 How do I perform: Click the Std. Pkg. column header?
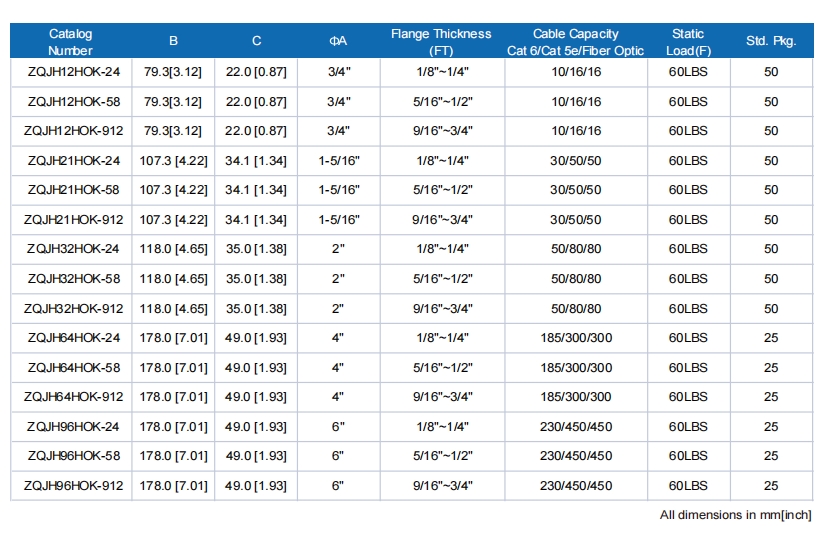[x=771, y=42]
